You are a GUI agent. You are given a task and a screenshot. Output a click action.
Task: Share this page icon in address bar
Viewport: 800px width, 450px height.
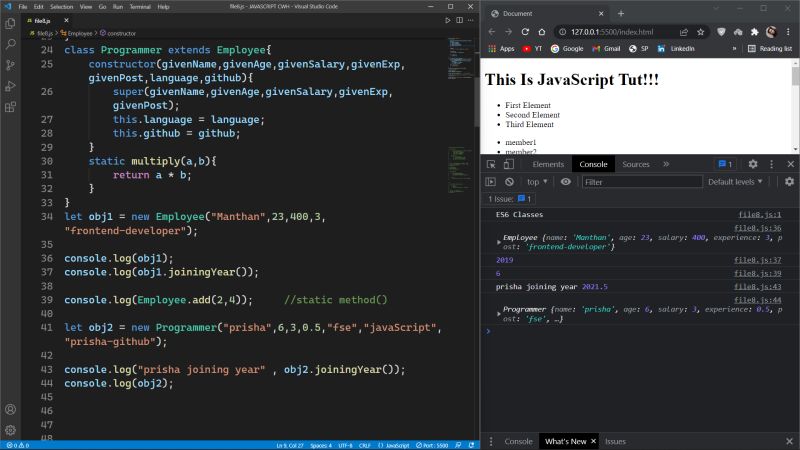tap(684, 32)
